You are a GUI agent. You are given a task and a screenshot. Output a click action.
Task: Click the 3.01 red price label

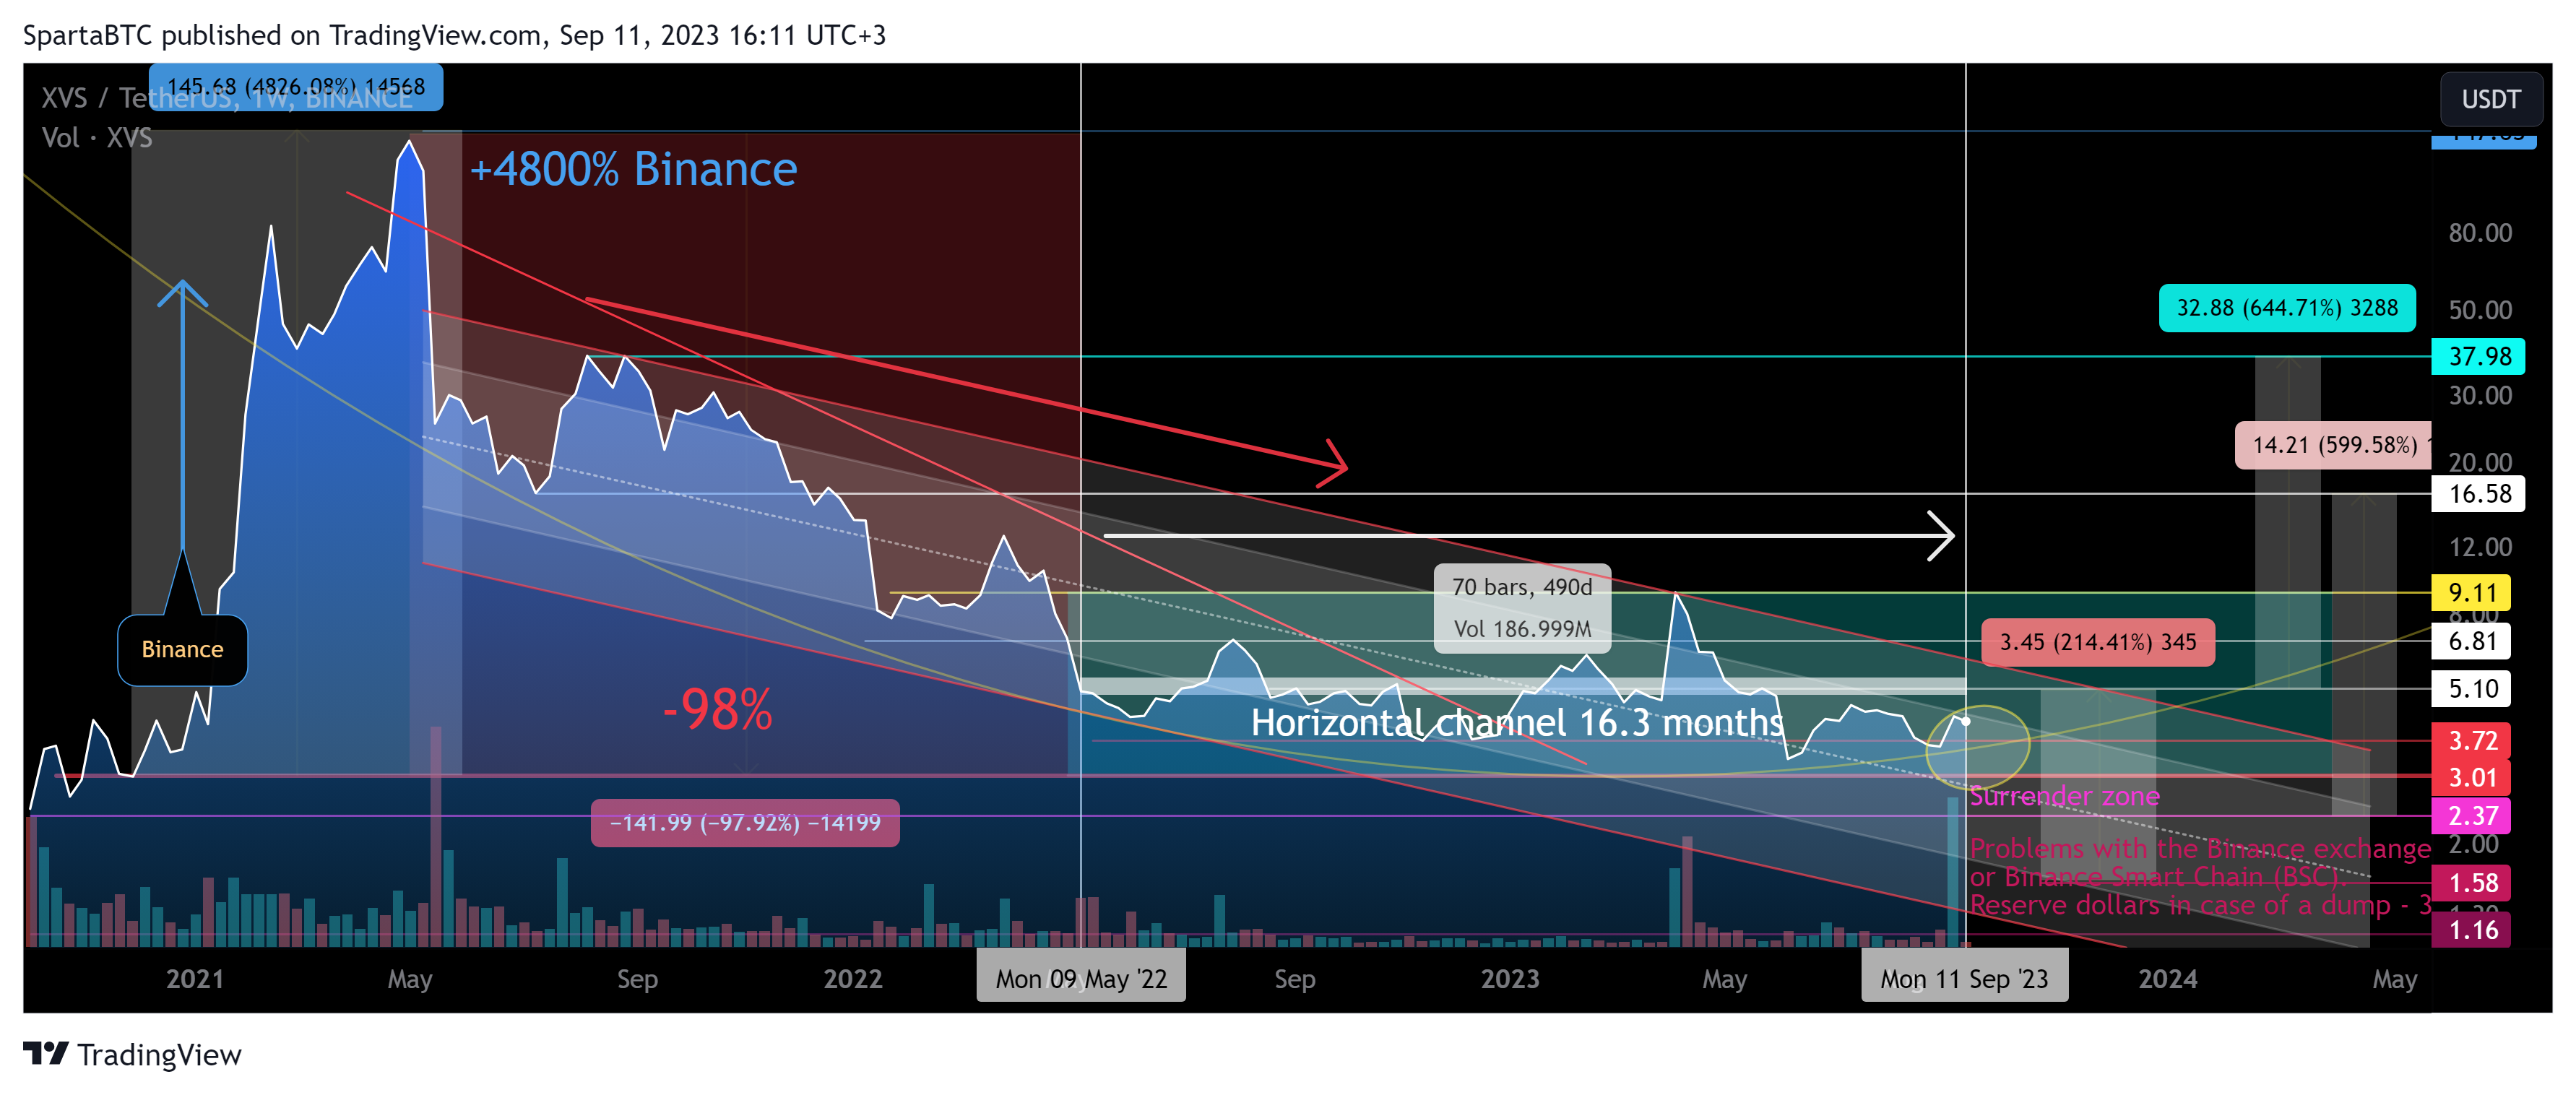tap(2471, 777)
